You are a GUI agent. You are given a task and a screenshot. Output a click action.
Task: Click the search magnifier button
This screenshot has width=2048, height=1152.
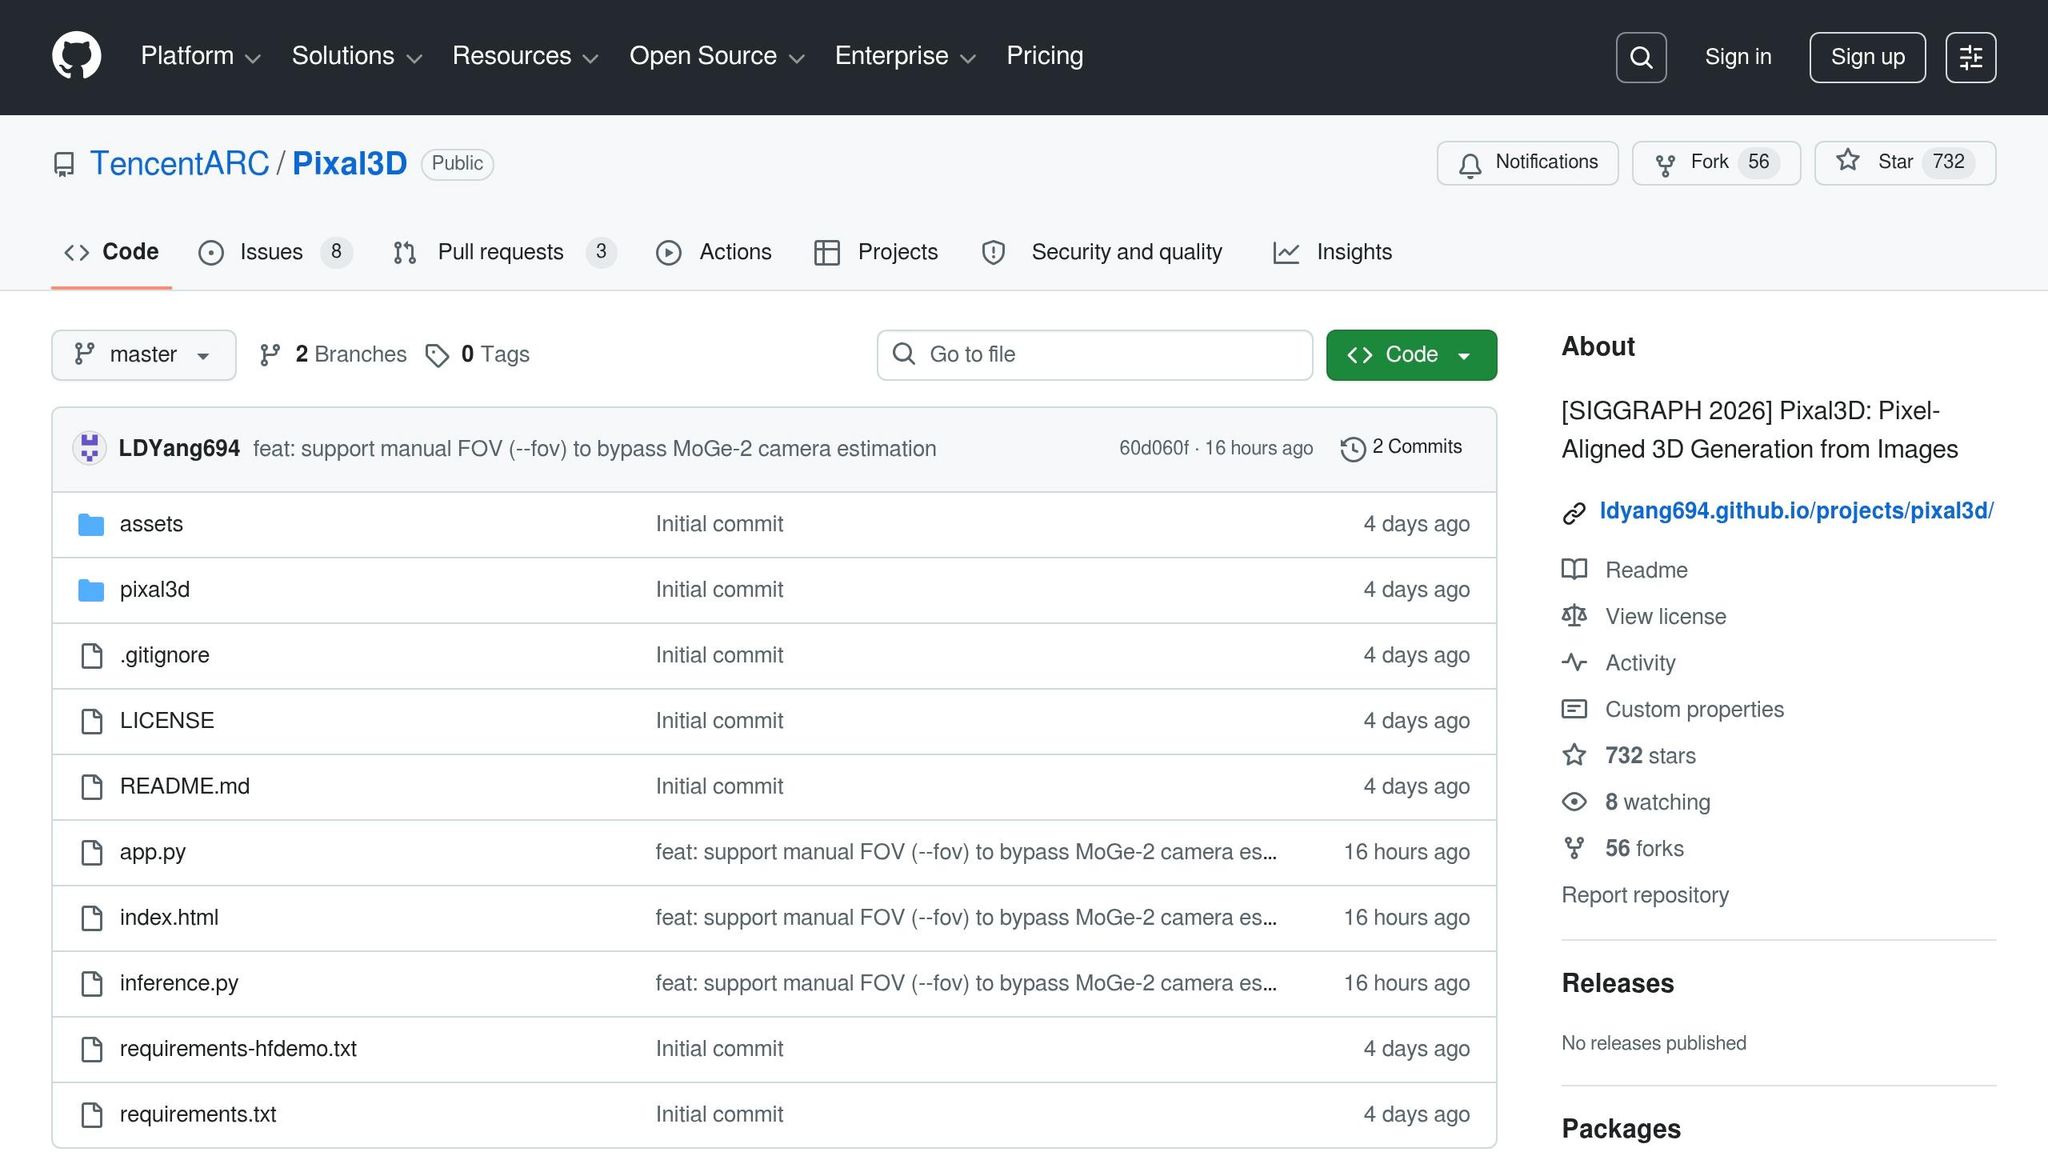click(1641, 57)
